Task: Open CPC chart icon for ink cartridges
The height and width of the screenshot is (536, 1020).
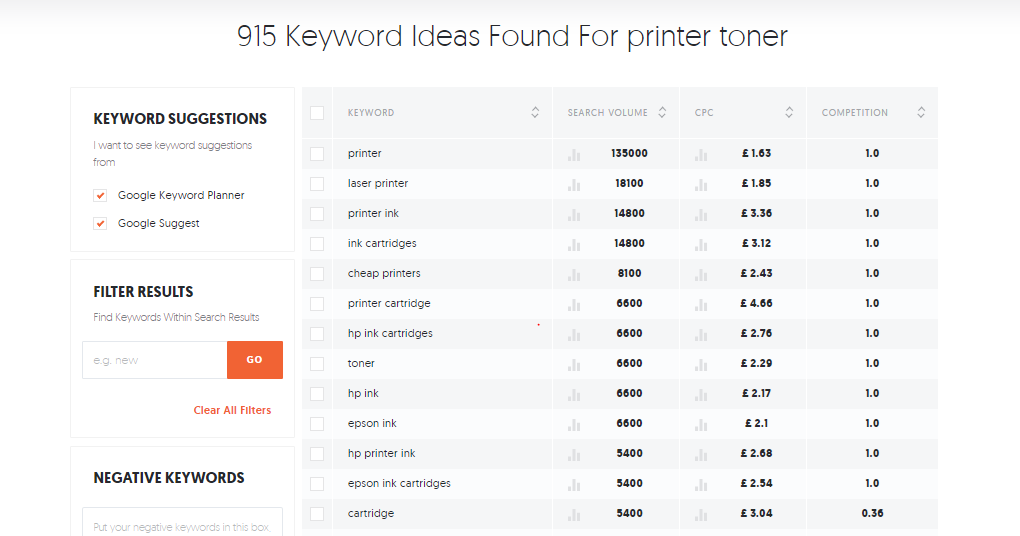Action: [x=701, y=245]
